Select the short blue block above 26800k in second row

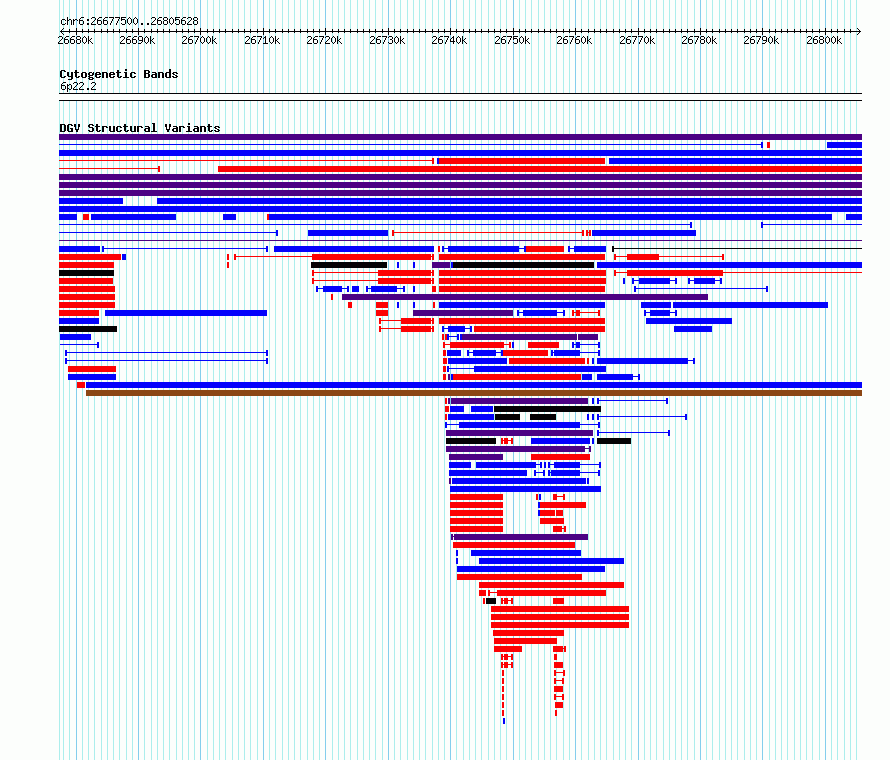click(845, 145)
